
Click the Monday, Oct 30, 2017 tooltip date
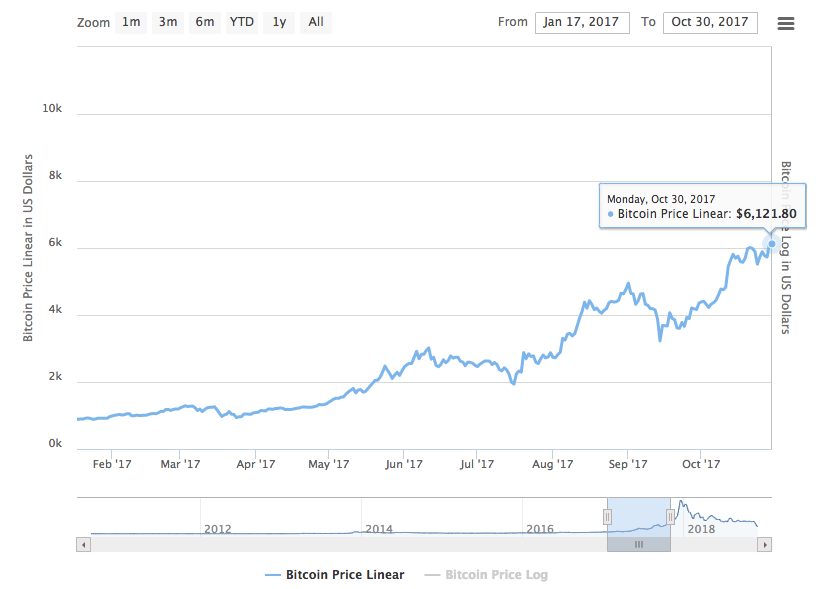click(661, 199)
